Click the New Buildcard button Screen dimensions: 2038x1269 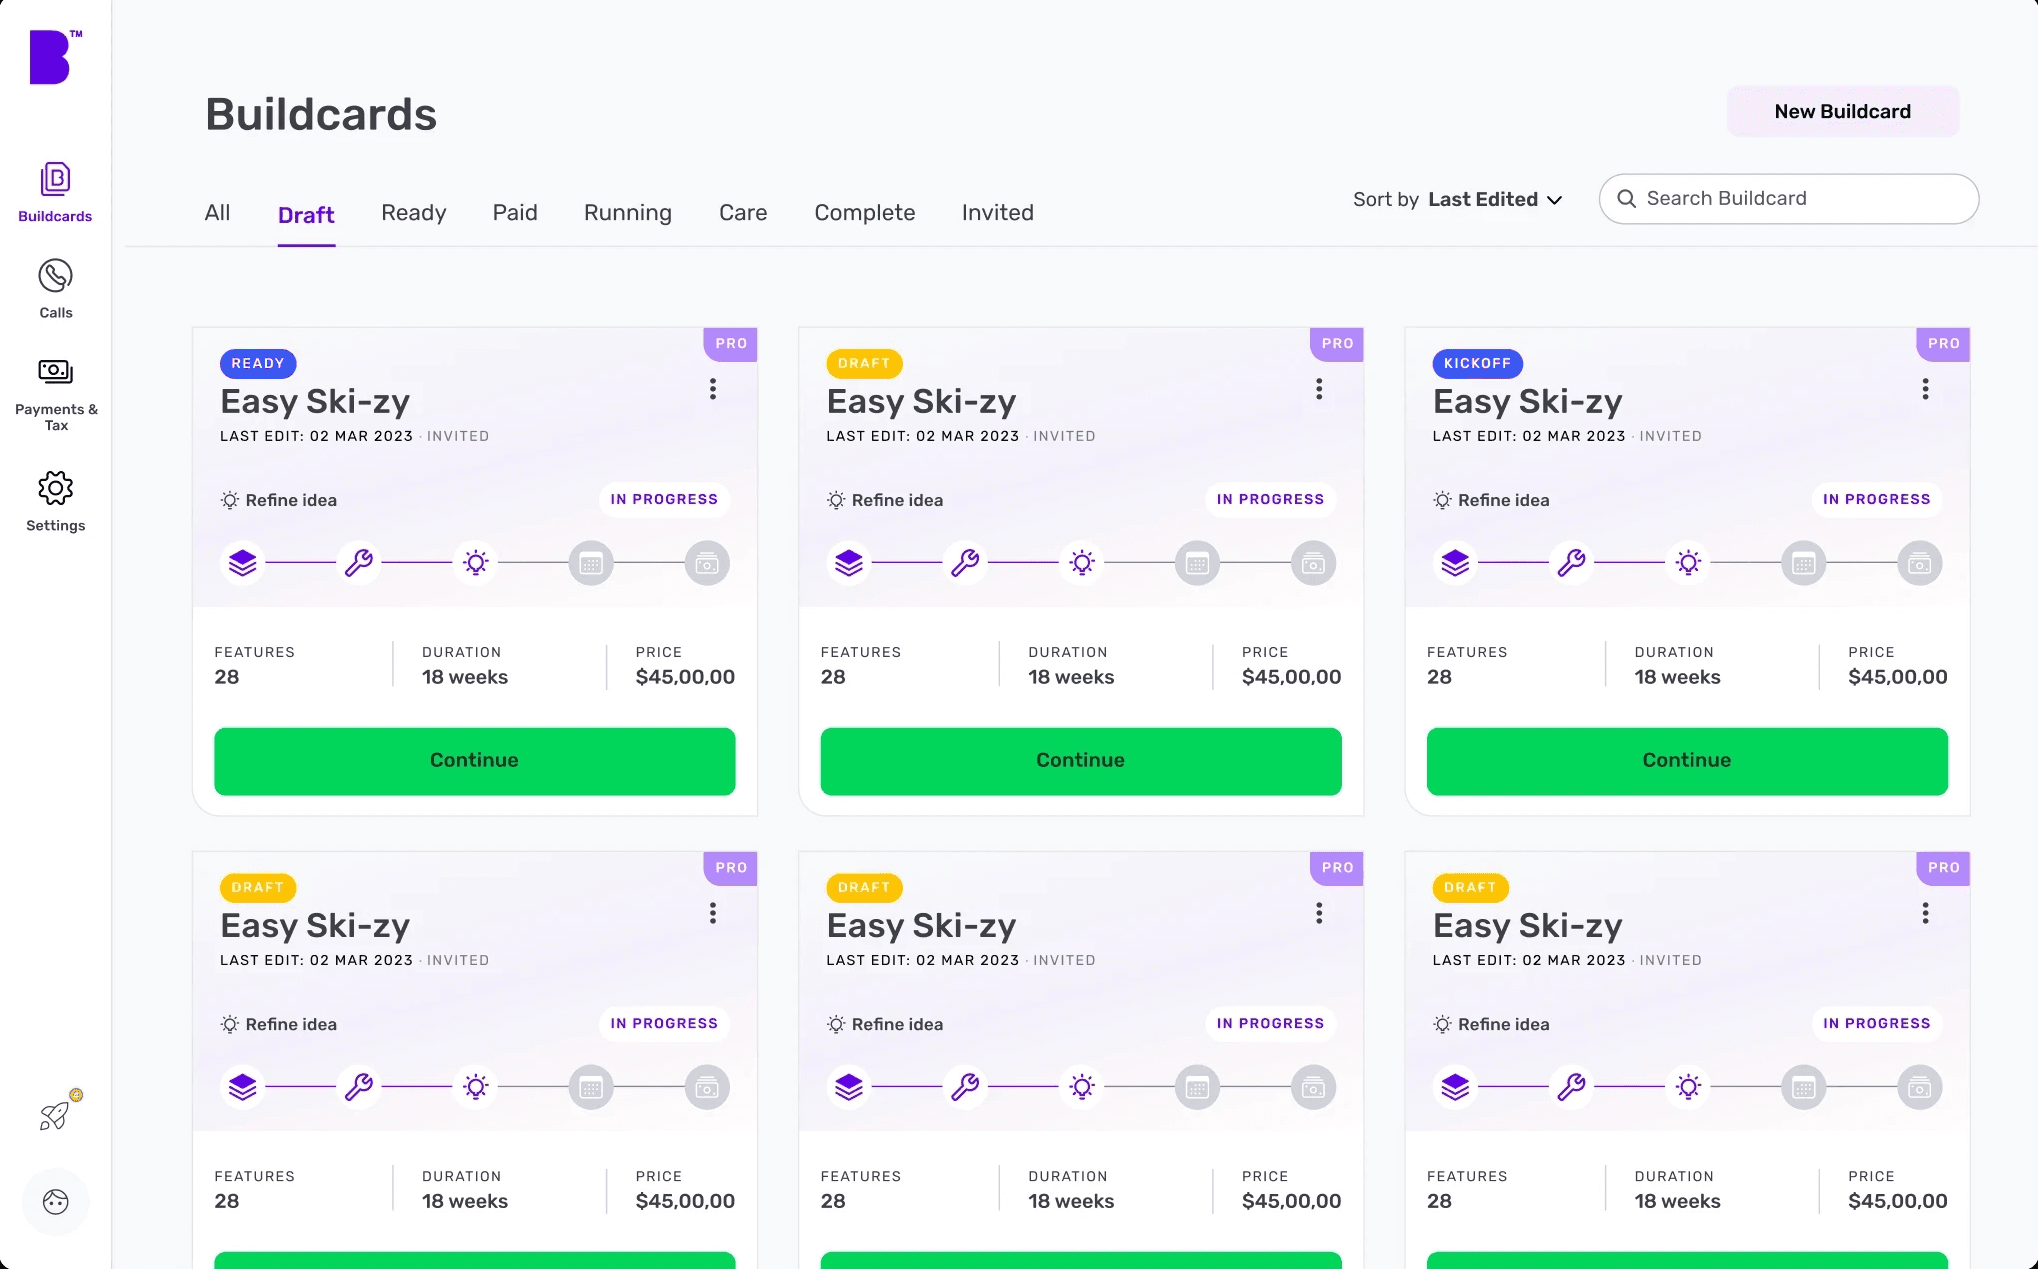click(1841, 111)
